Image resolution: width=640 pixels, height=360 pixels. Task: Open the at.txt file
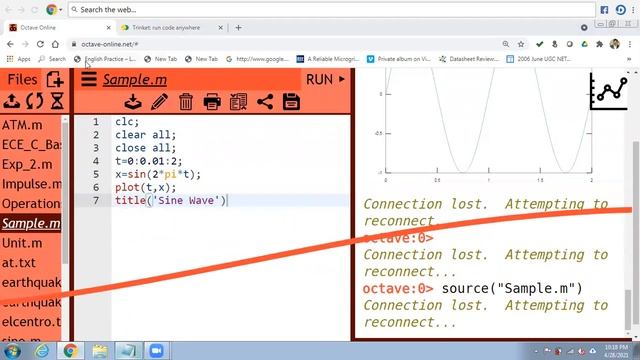click(19, 263)
